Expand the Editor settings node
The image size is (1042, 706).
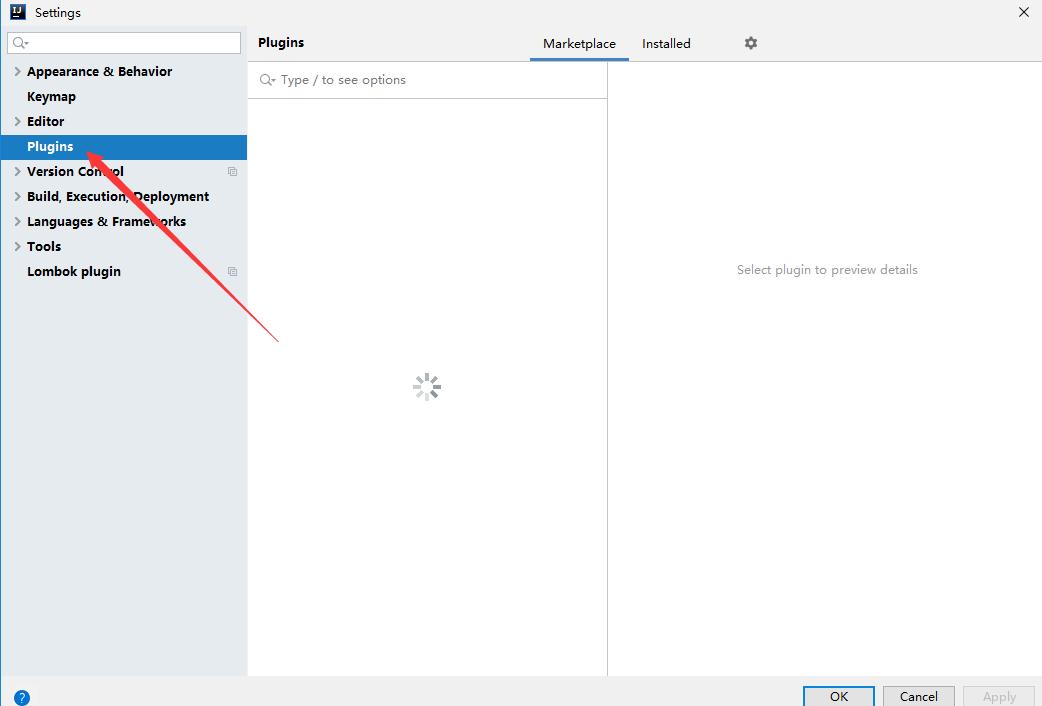(x=17, y=121)
